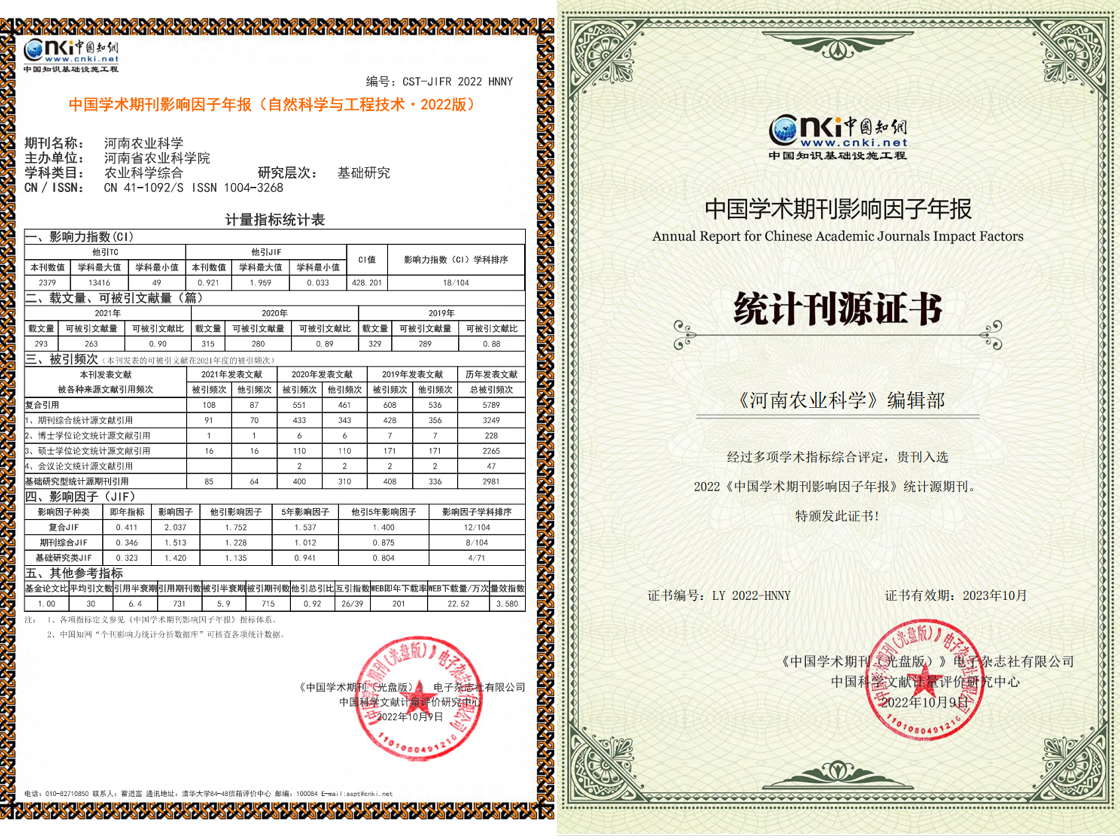Image resolution: width=1120 pixels, height=839 pixels.
Task: Click section heading 三、被引频次
Action: click(61, 359)
